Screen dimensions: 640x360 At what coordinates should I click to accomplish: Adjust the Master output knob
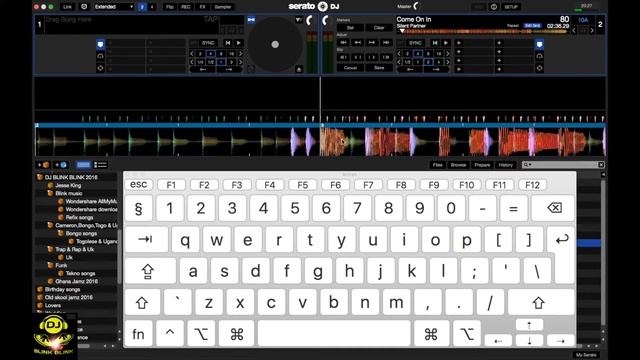point(416,7)
